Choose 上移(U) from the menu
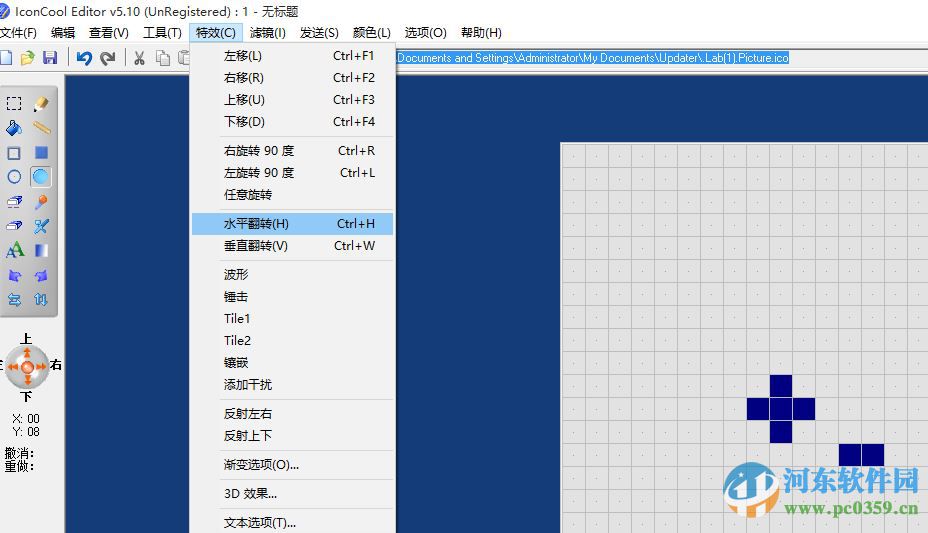This screenshot has height=533, width=928. tap(292, 99)
